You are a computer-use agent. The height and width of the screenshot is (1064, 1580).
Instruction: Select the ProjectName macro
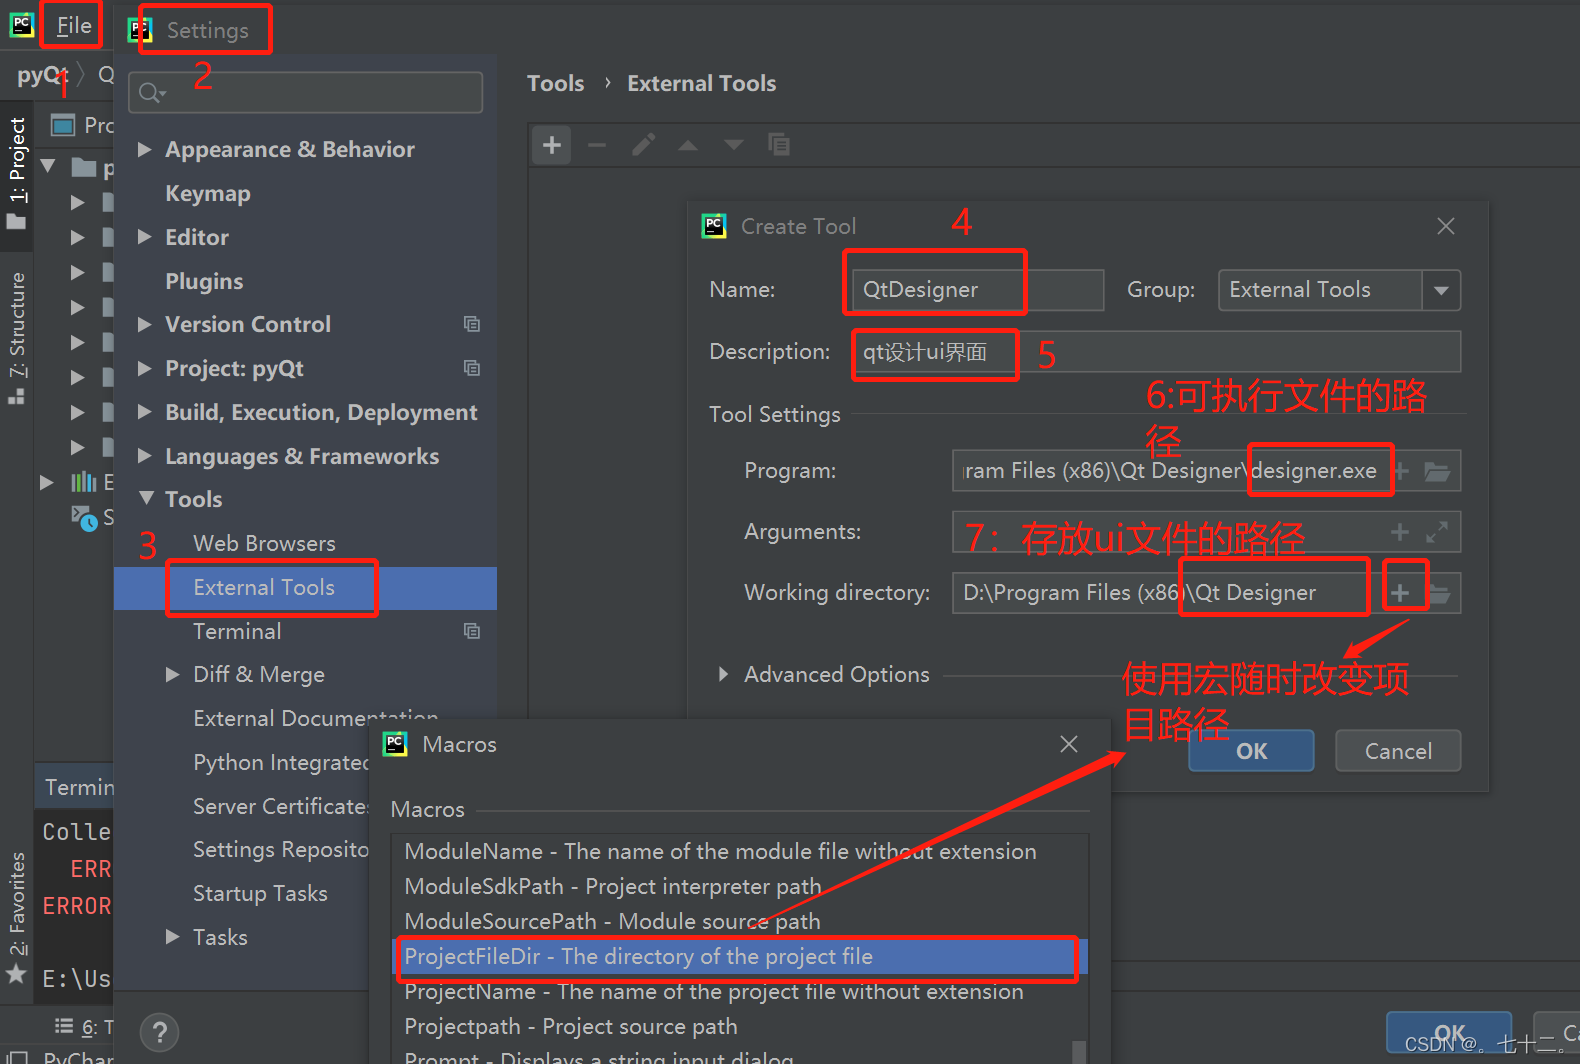point(738,992)
